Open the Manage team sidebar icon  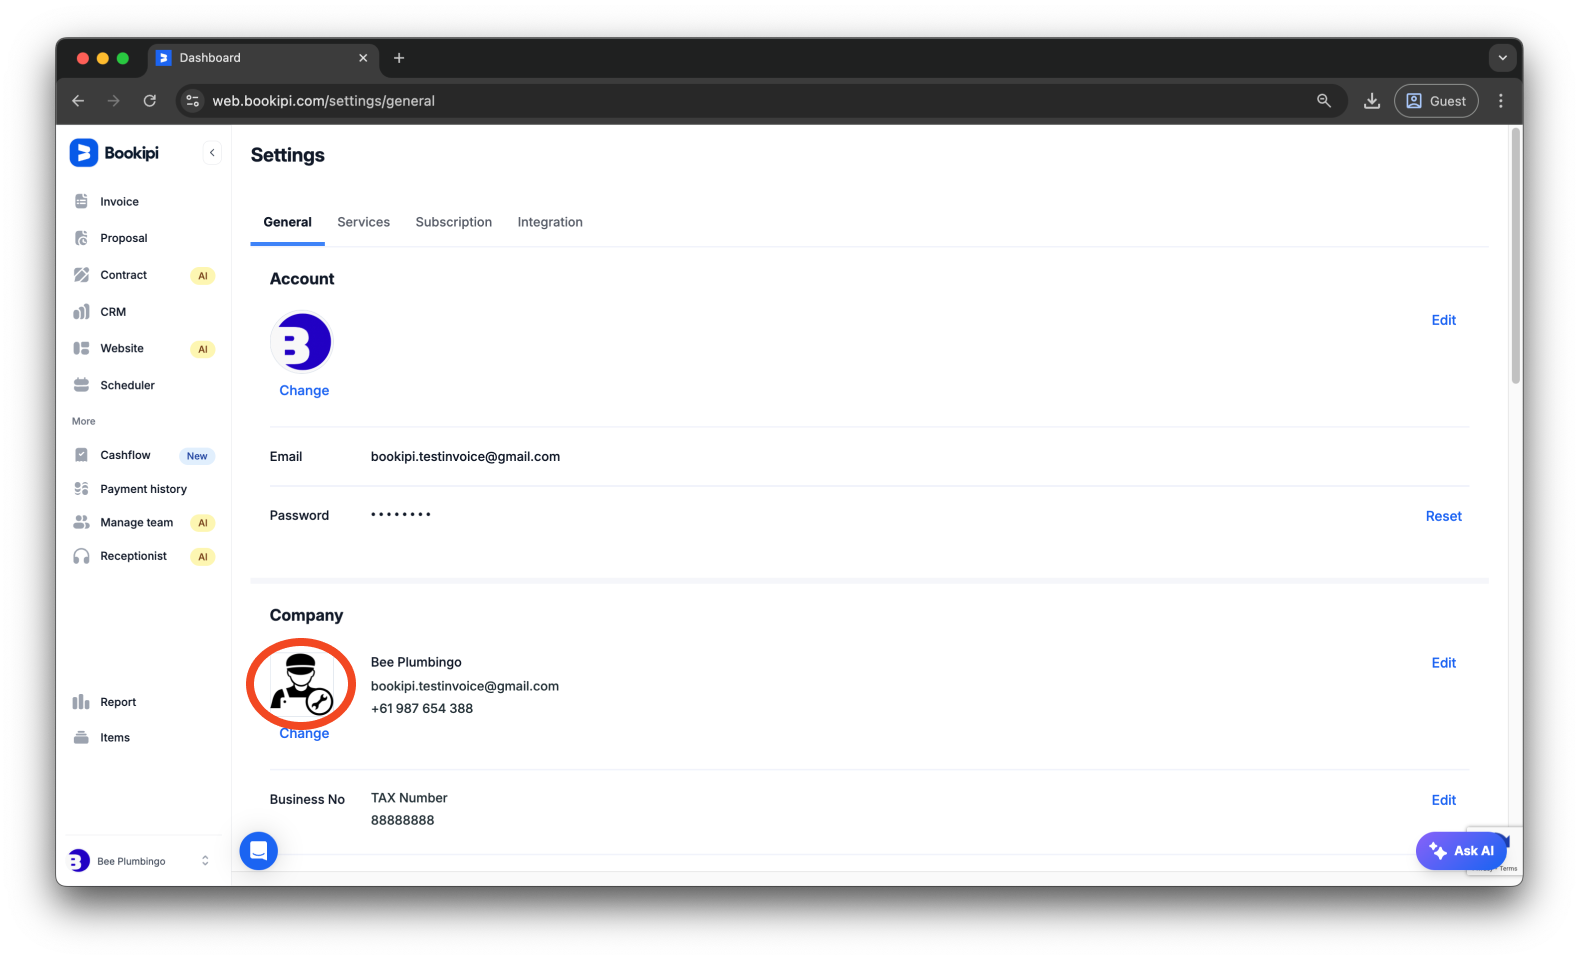[81, 522]
